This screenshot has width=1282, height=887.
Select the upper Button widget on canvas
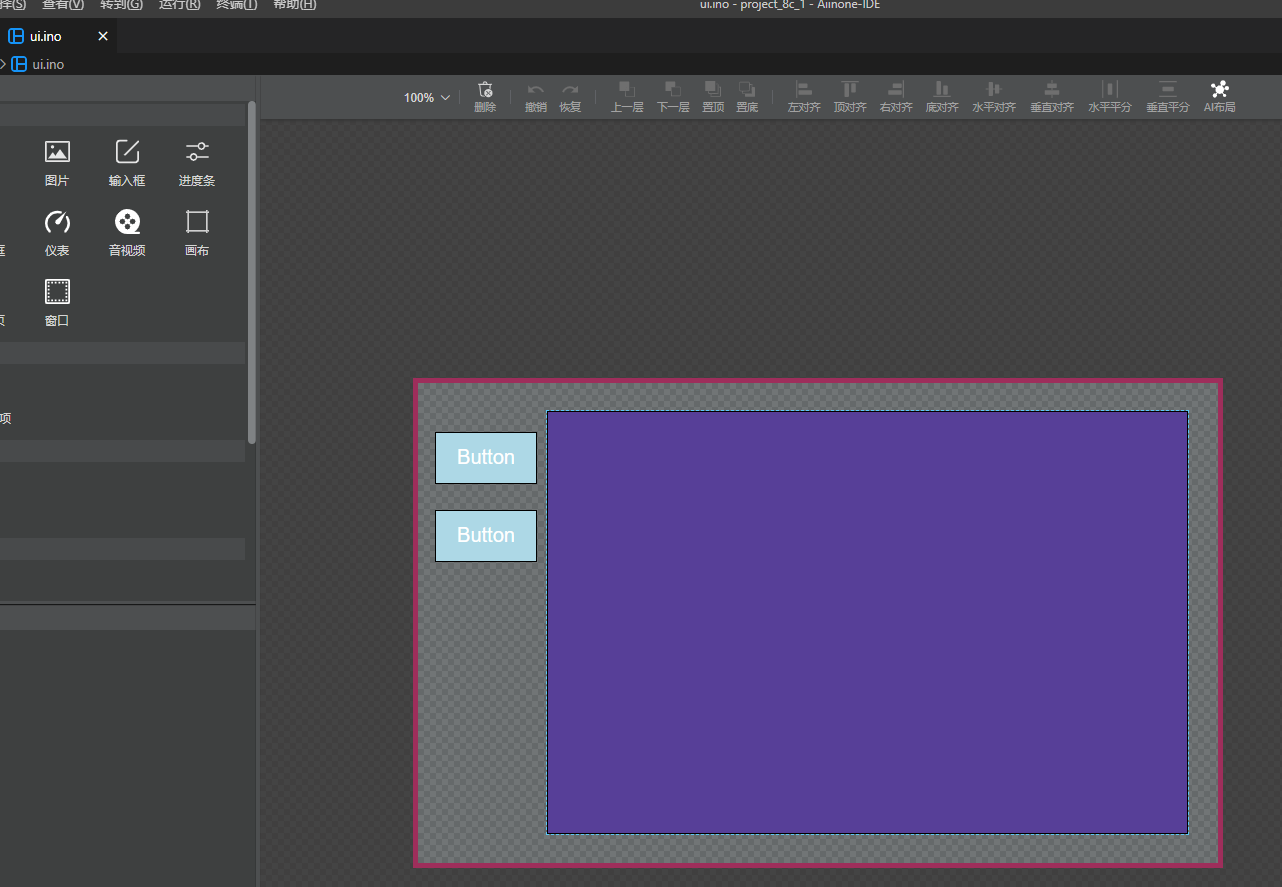click(486, 458)
